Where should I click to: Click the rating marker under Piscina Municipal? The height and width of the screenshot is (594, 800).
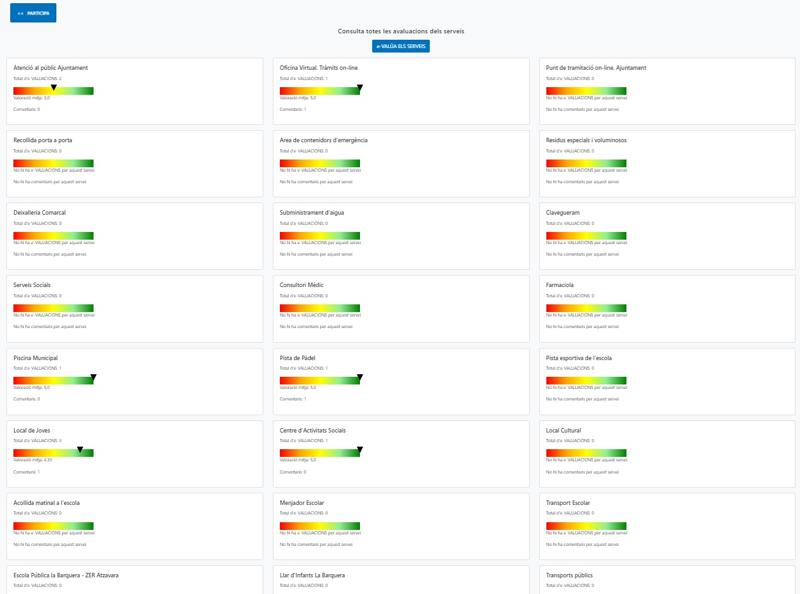[x=93, y=378]
